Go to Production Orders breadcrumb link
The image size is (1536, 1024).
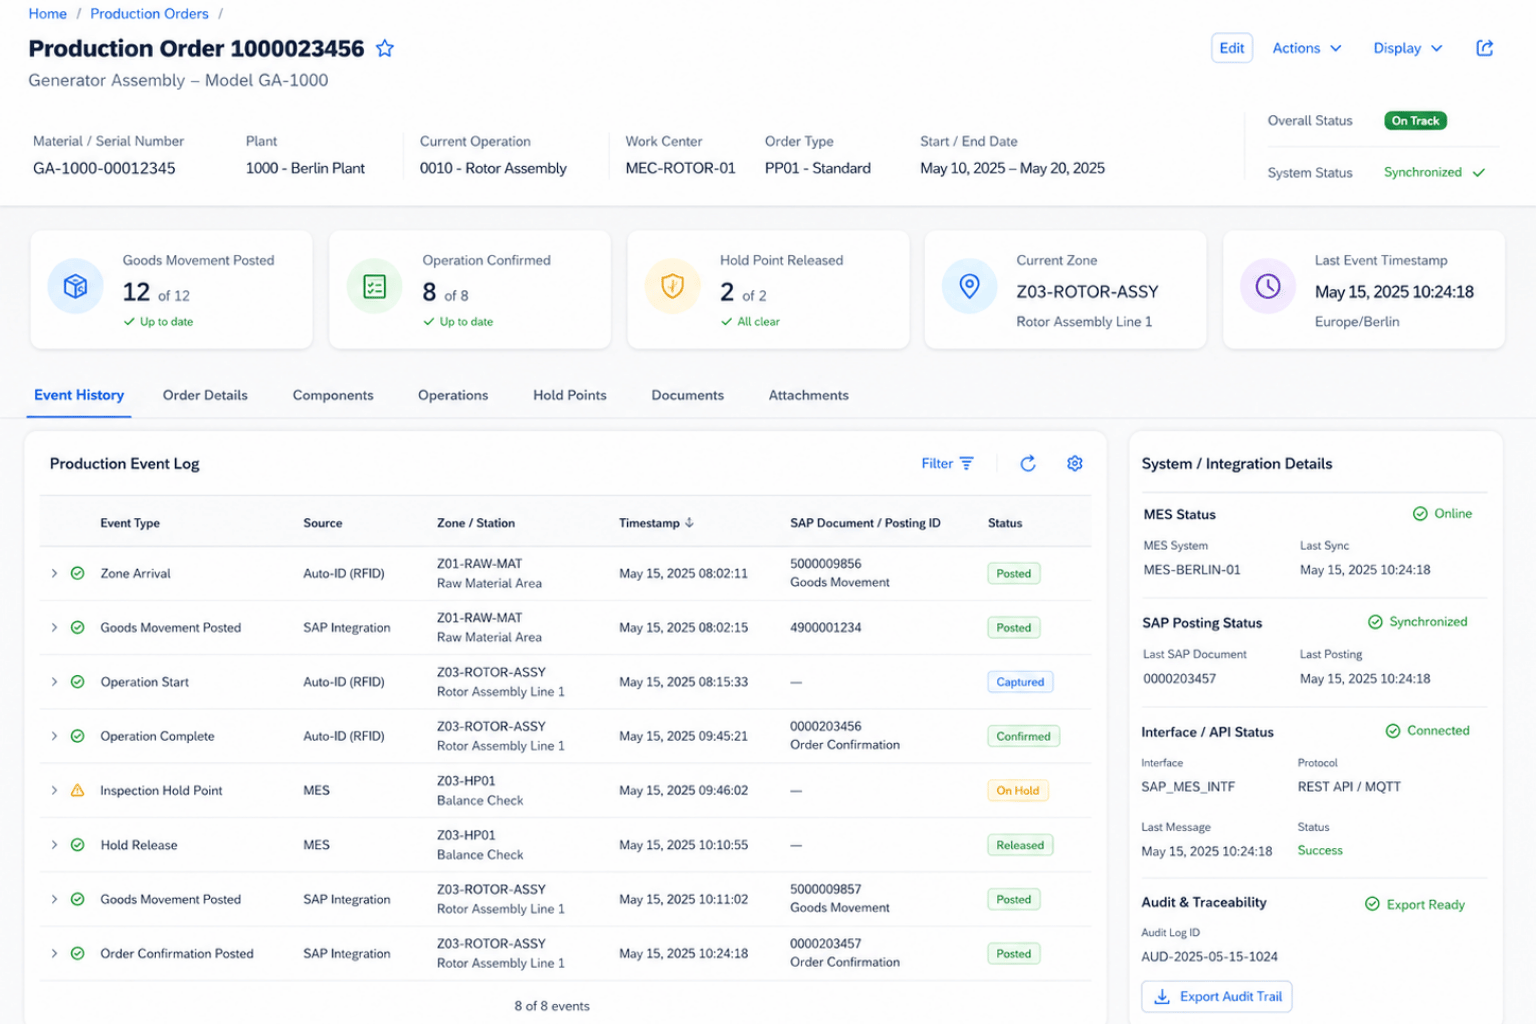click(x=149, y=14)
